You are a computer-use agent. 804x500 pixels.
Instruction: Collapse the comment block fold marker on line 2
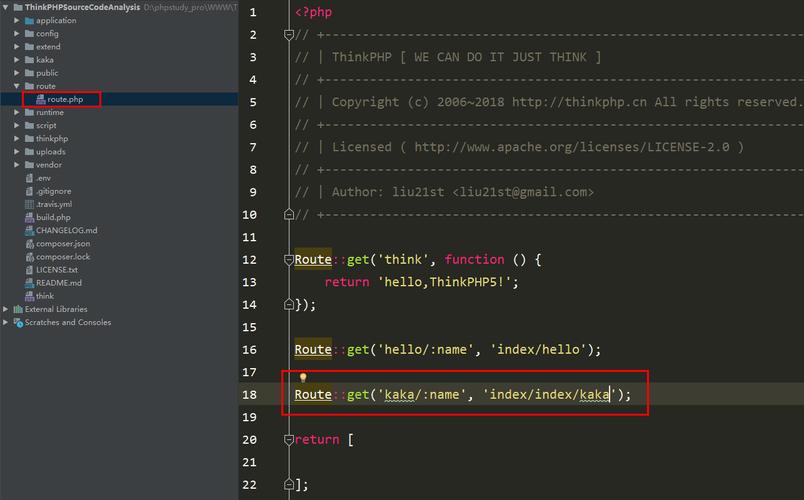tap(289, 35)
